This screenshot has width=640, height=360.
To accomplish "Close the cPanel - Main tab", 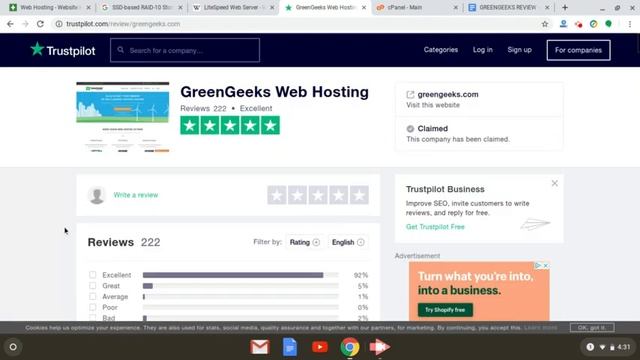I will pyautogui.click(x=456, y=7).
